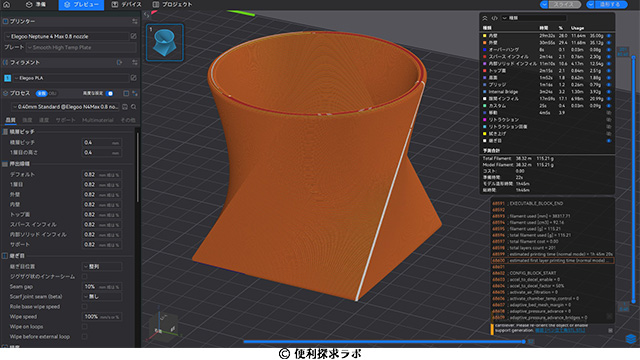Click the slice plate button

coord(564,4)
